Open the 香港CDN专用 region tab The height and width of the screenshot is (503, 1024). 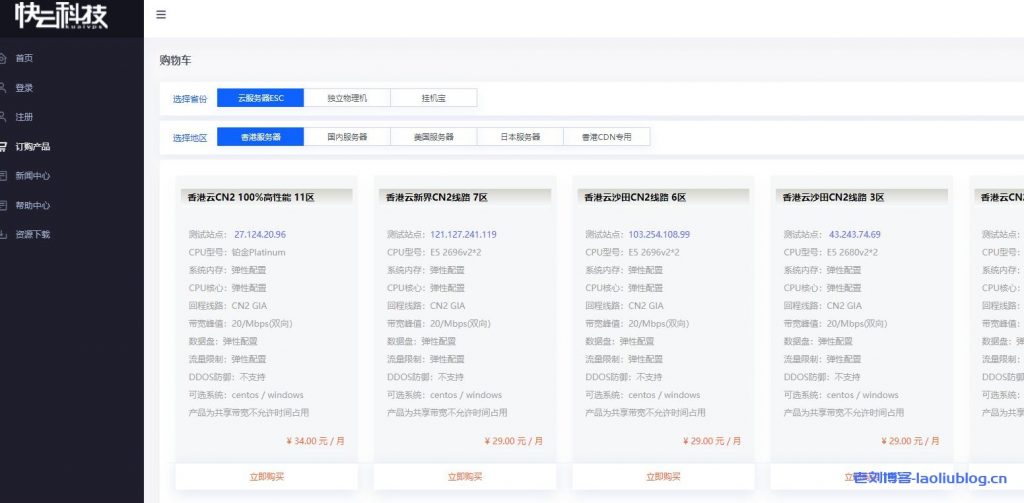[607, 137]
